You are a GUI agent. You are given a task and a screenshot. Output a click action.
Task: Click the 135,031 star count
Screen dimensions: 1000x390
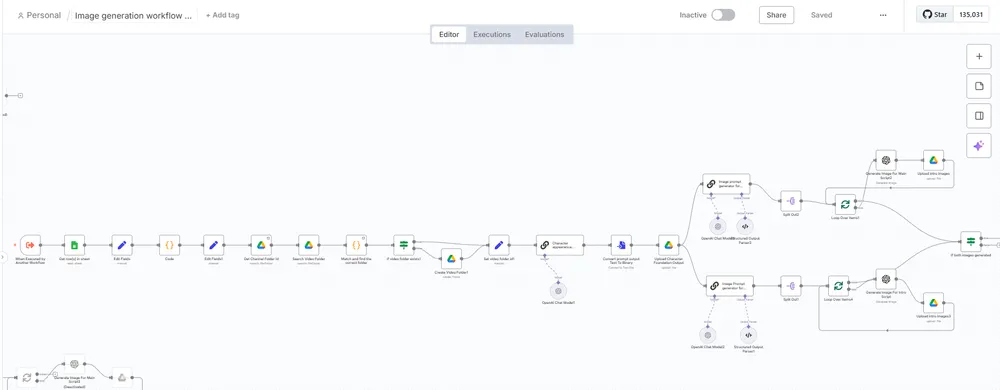point(971,14)
